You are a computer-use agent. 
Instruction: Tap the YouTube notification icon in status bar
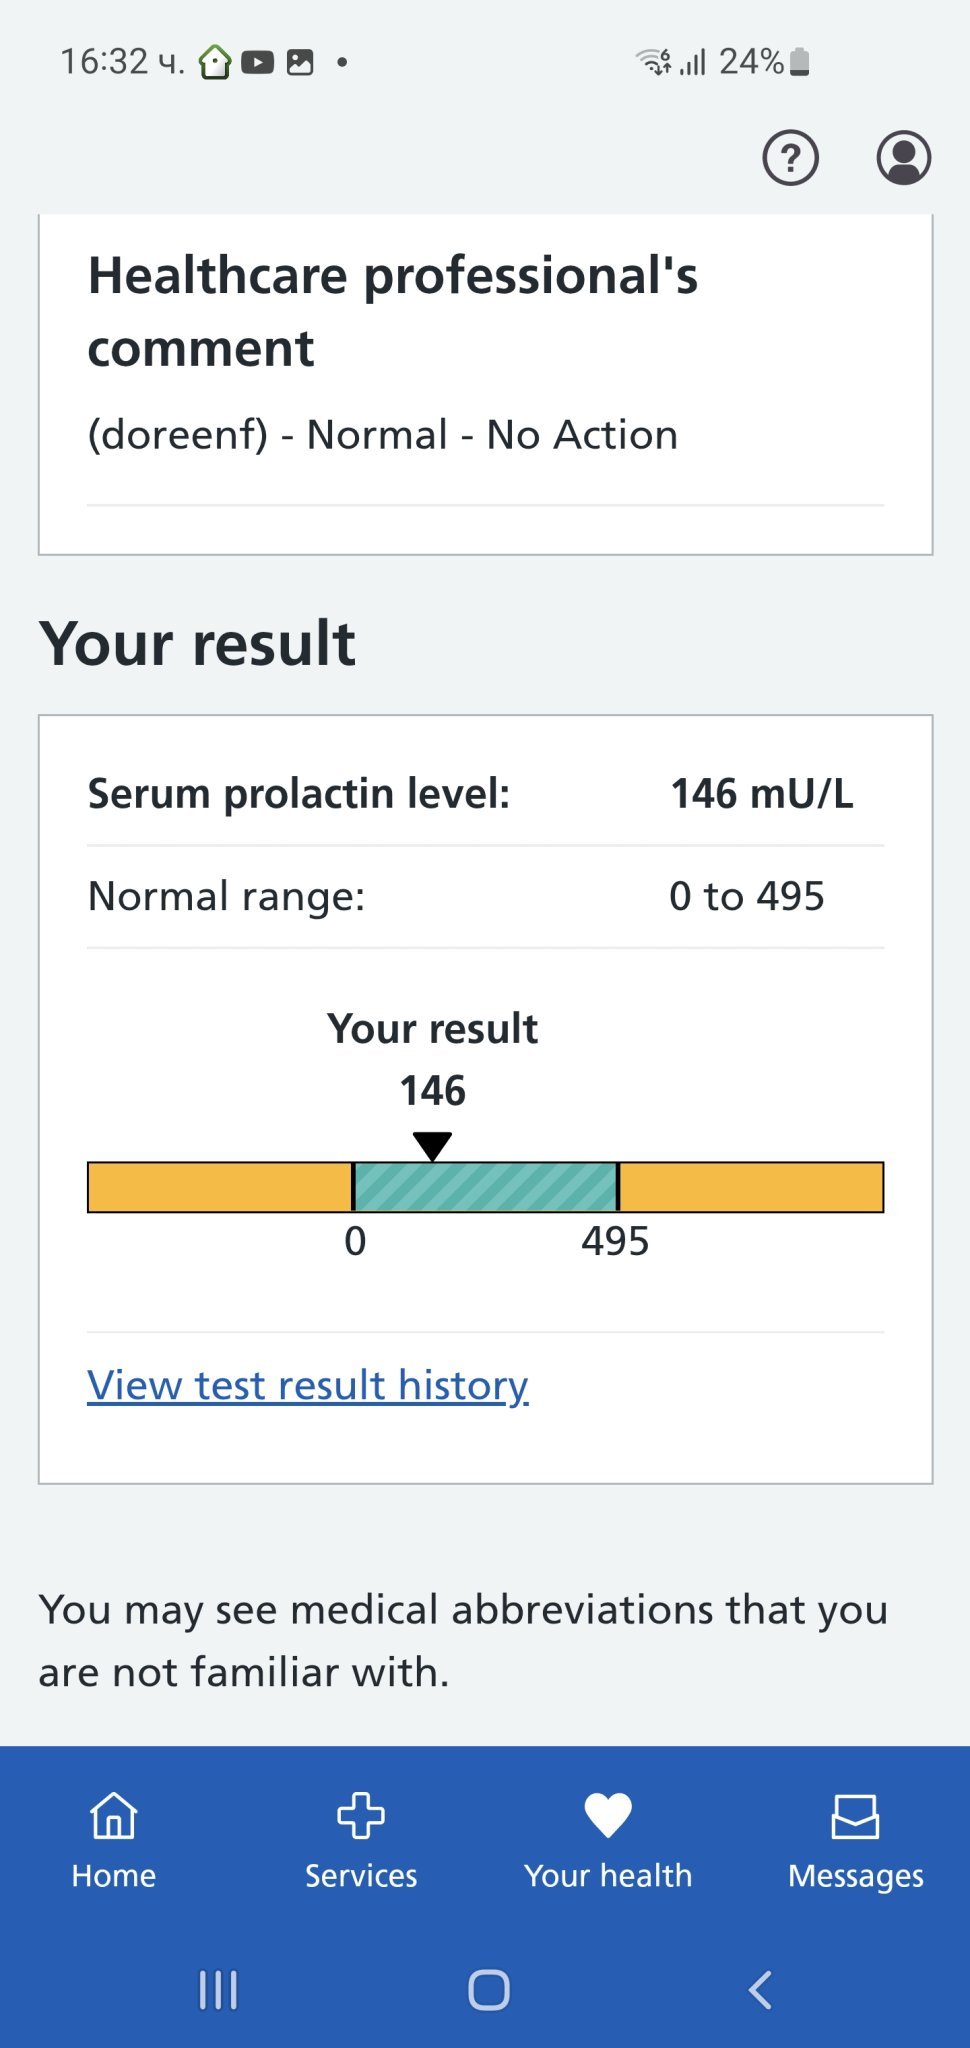tap(257, 63)
